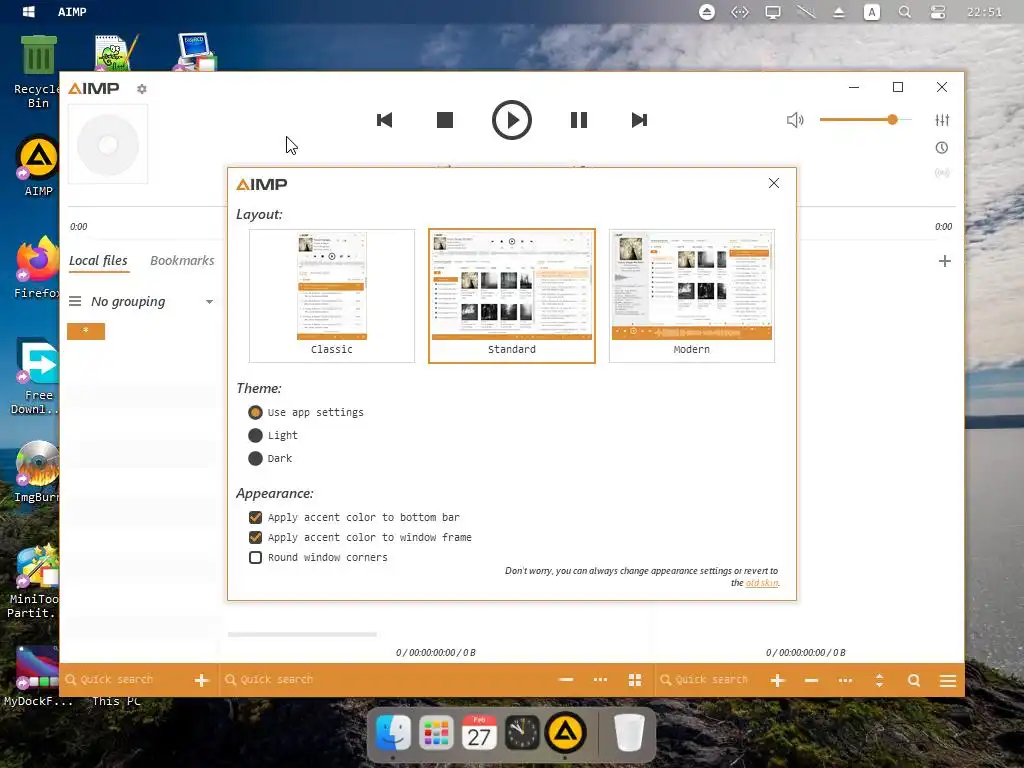Open the trash can in dock
This screenshot has height=768, width=1024.
[x=630, y=733]
